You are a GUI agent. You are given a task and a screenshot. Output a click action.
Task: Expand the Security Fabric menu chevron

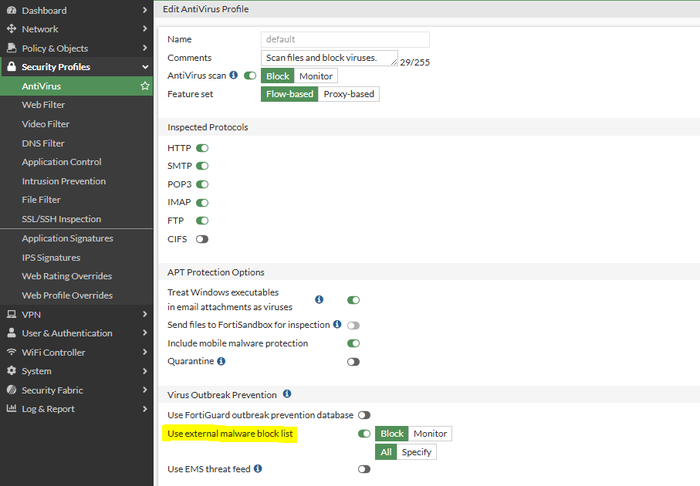click(x=145, y=390)
